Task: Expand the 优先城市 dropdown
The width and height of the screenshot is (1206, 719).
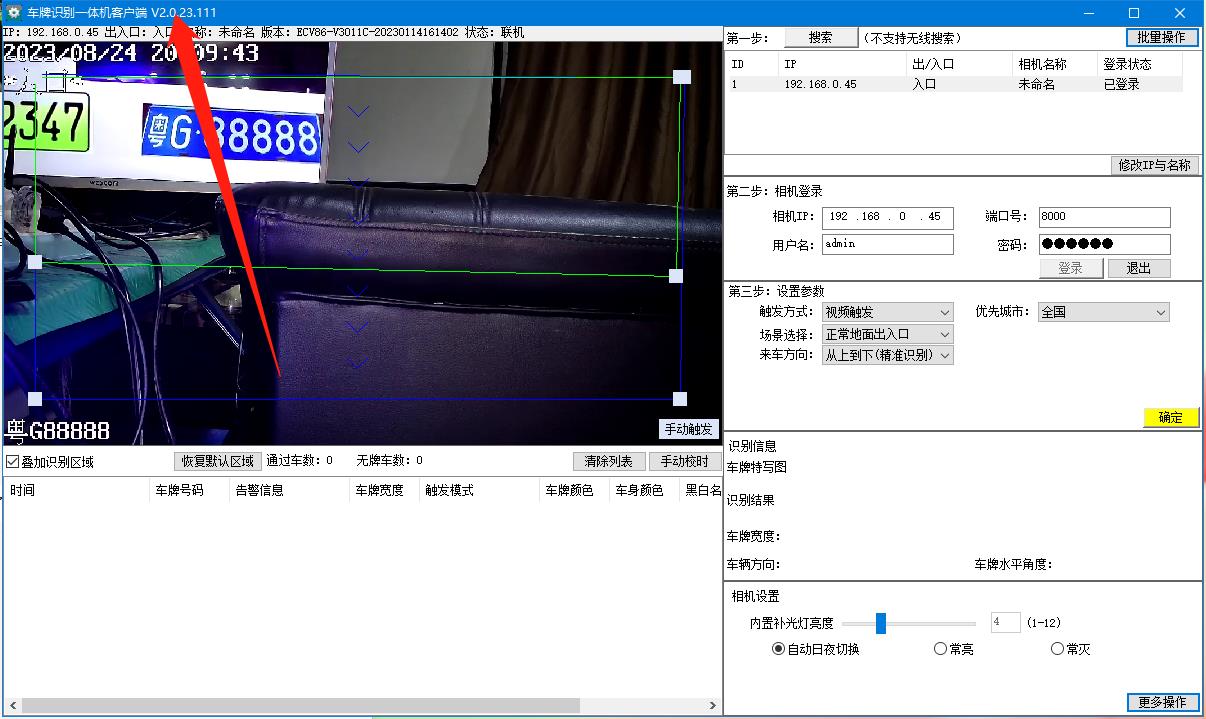Action: (1103, 313)
